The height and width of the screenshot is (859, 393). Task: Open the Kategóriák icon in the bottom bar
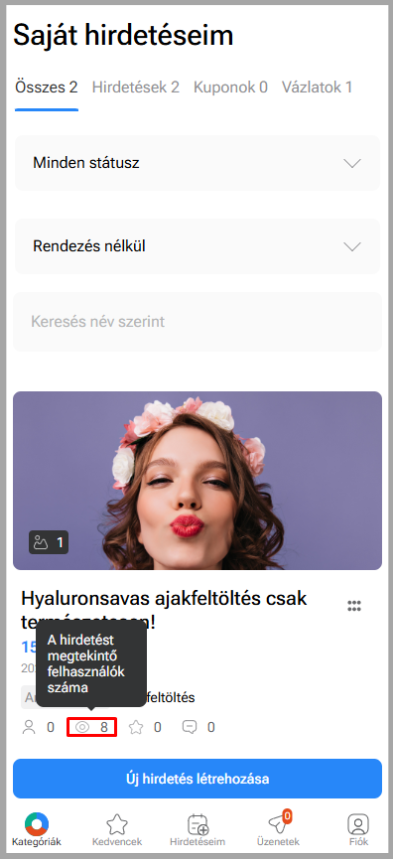tap(37, 824)
